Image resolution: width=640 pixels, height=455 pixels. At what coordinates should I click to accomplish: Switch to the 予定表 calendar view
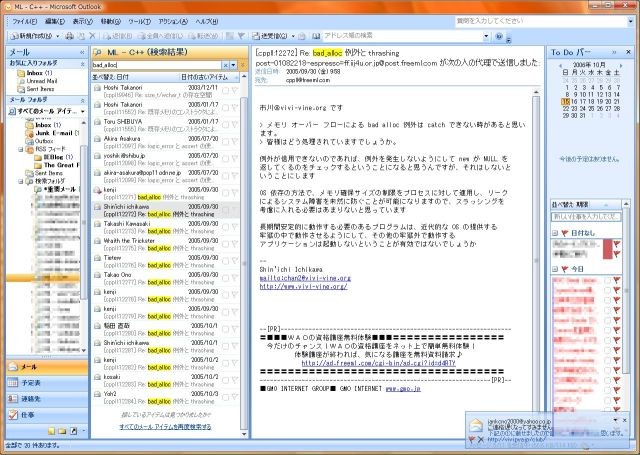pos(47,383)
